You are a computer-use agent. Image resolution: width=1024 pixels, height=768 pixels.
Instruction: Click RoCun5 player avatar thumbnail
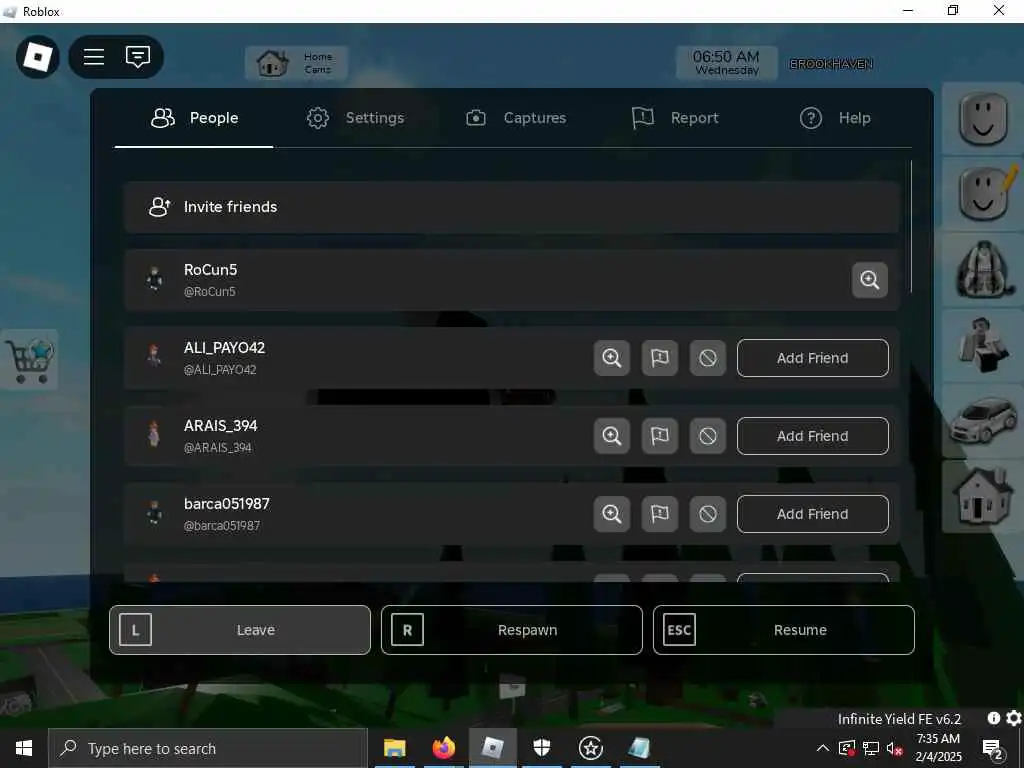click(154, 279)
